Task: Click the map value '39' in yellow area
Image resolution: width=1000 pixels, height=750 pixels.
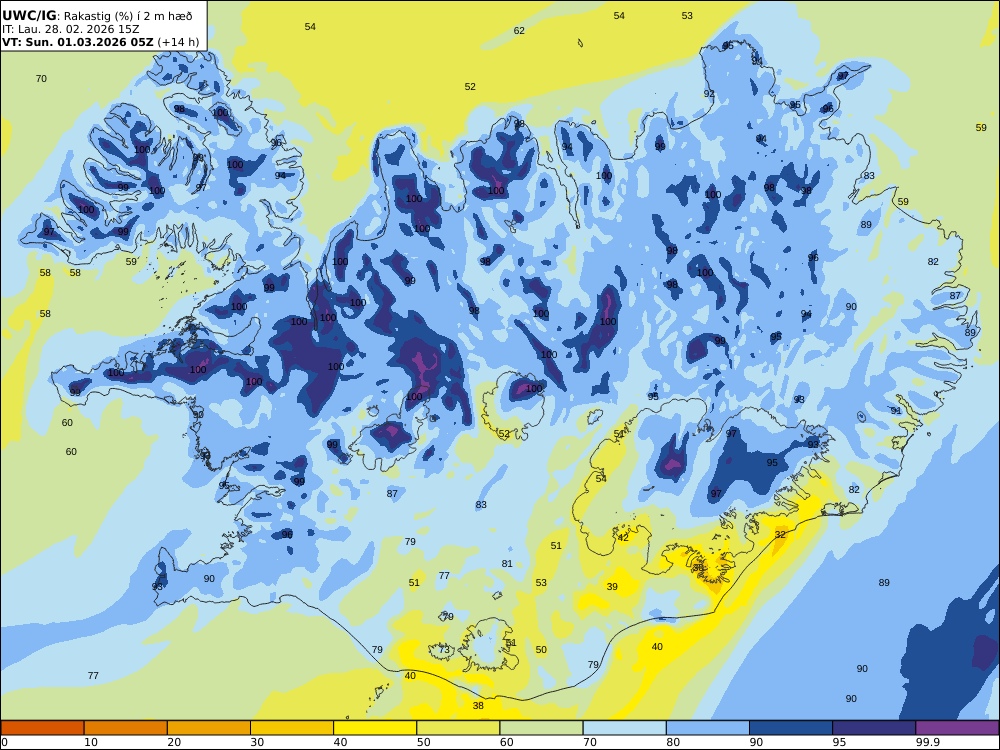Action: pos(612,587)
